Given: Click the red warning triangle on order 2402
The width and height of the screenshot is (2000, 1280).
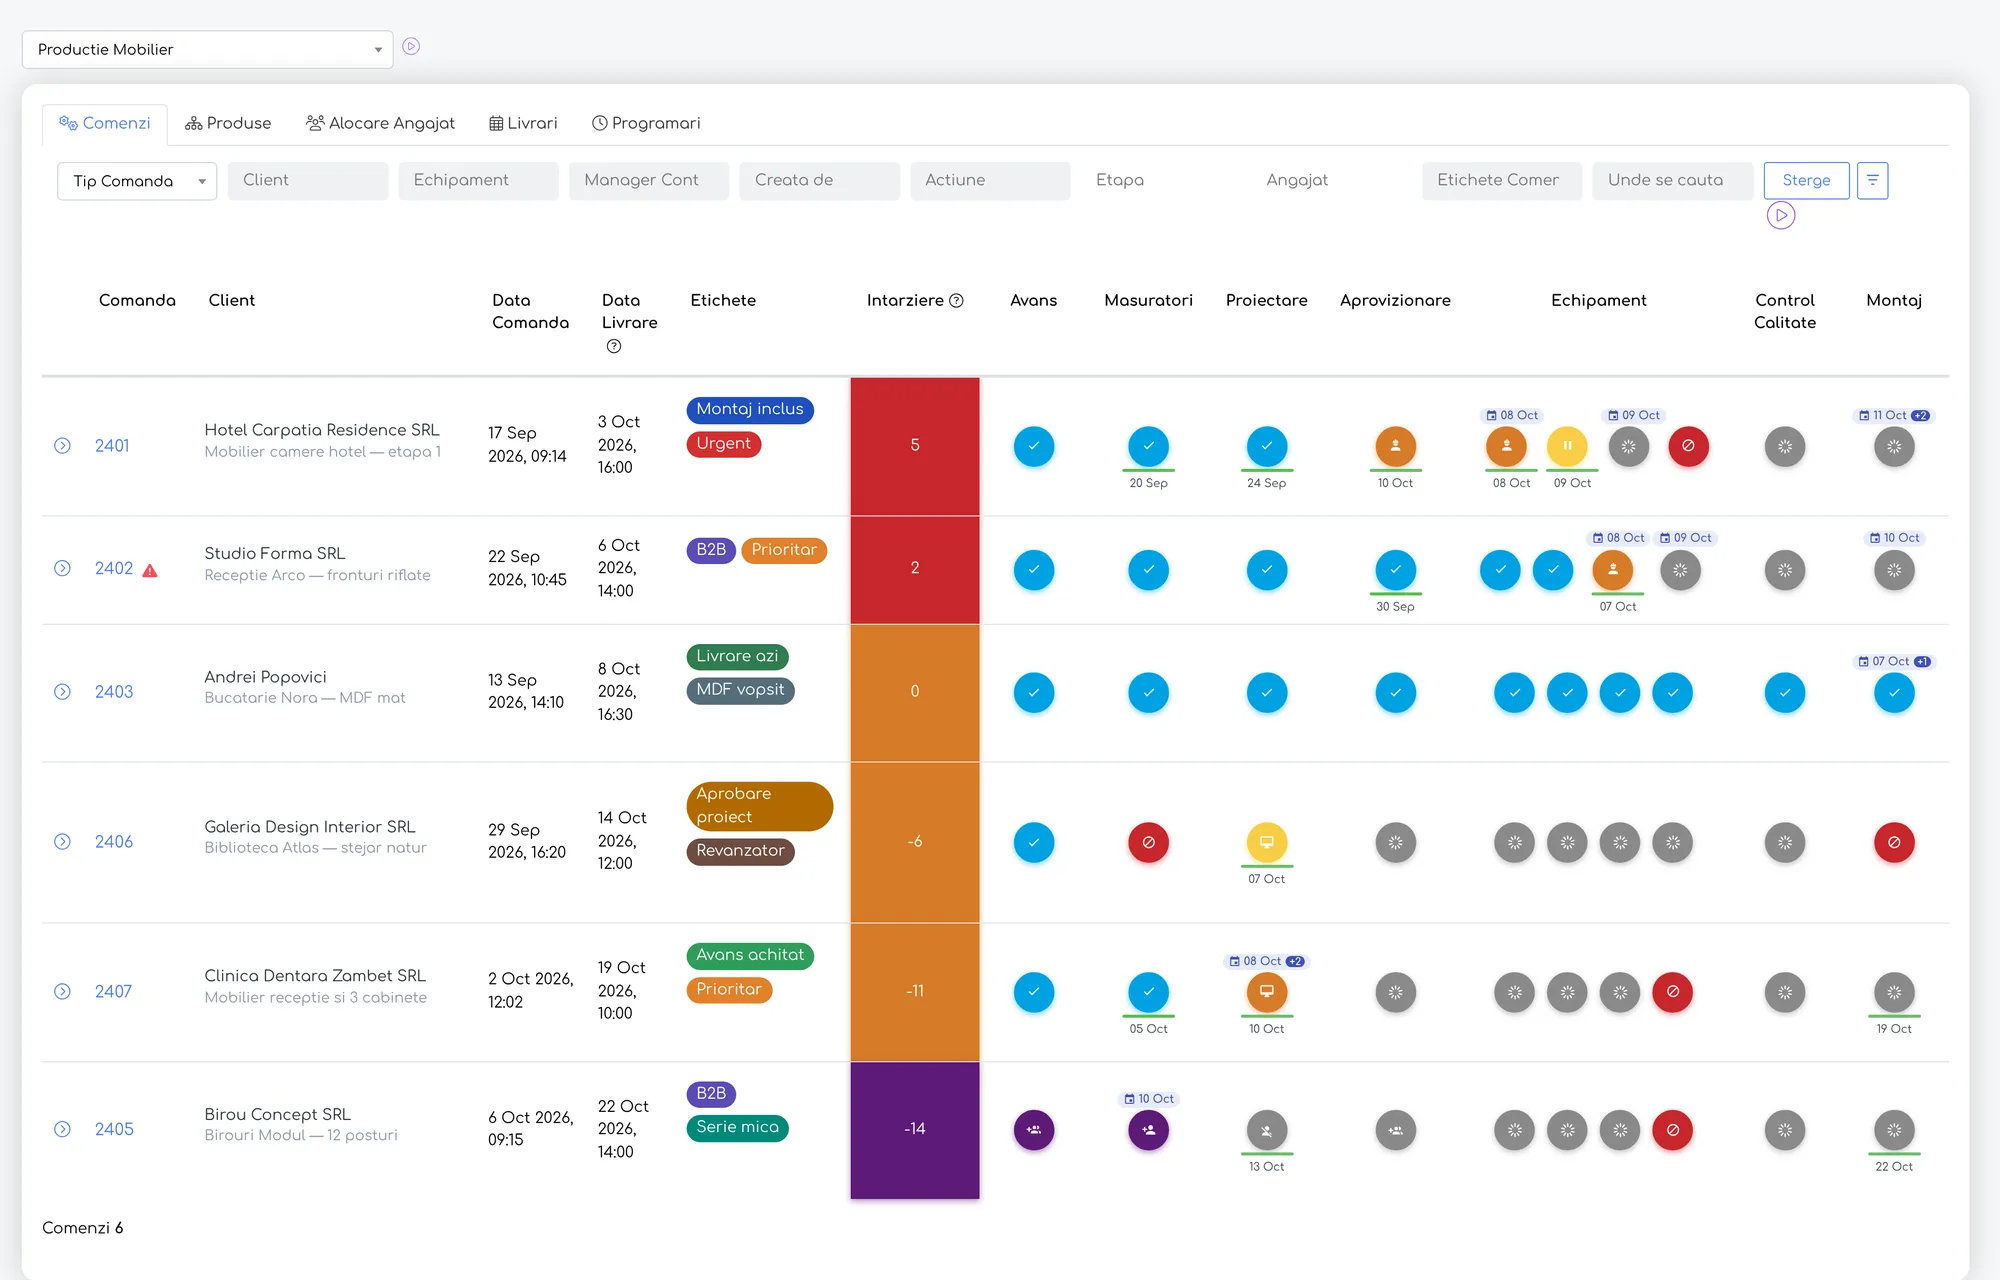Looking at the screenshot, I should (150, 570).
